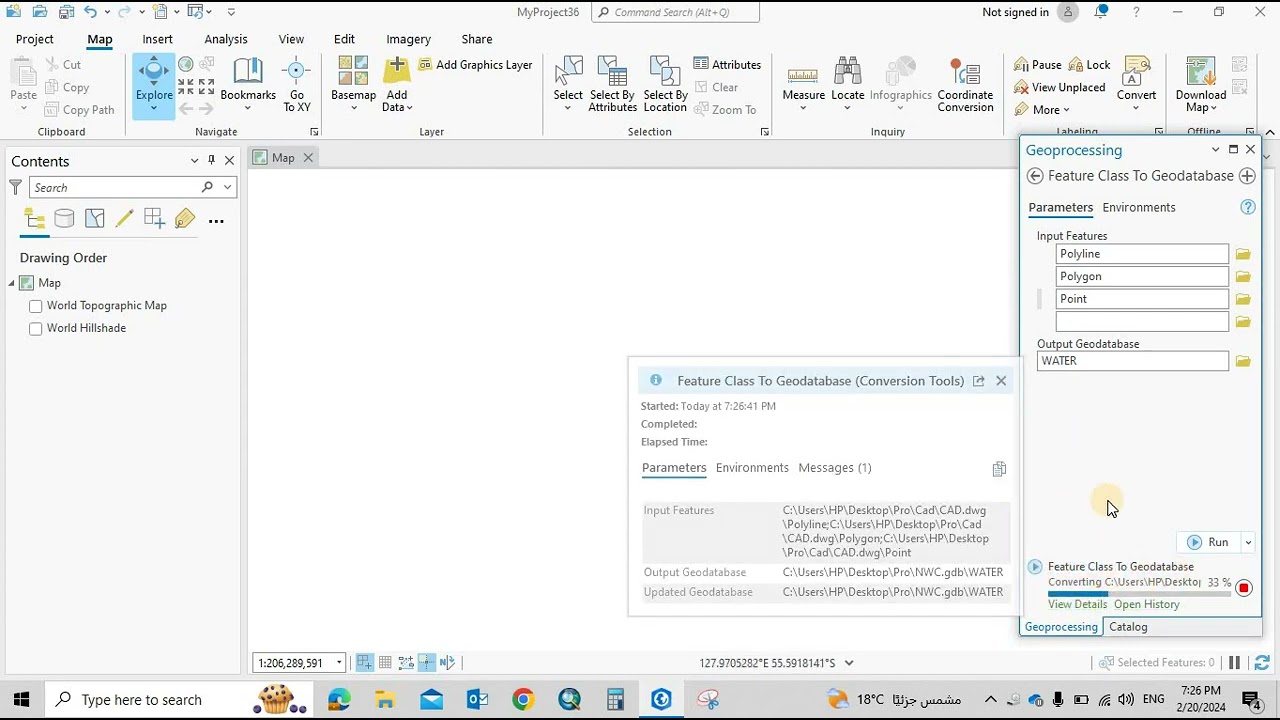Toggle World Topographic Map layer visibility
This screenshot has width=1280, height=720.
[x=36, y=306]
